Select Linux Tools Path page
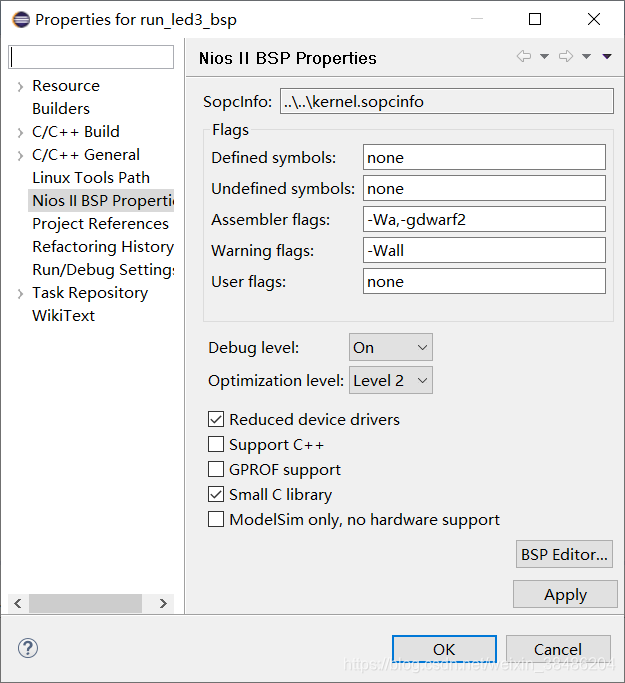The image size is (625, 683). [x=91, y=178]
